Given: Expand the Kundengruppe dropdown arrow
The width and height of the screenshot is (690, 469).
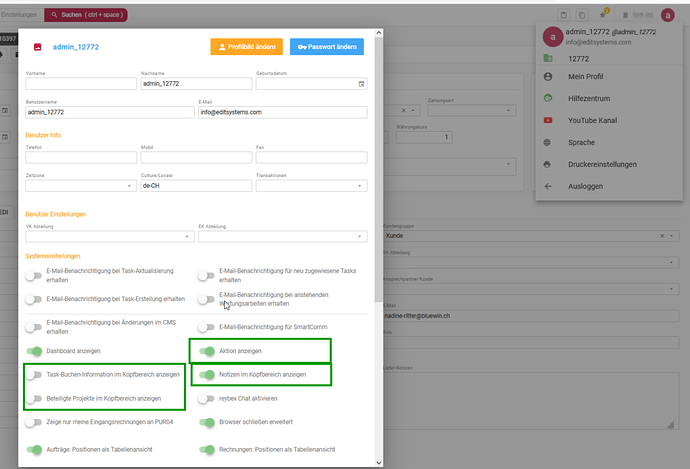Looking at the screenshot, I should [672, 236].
